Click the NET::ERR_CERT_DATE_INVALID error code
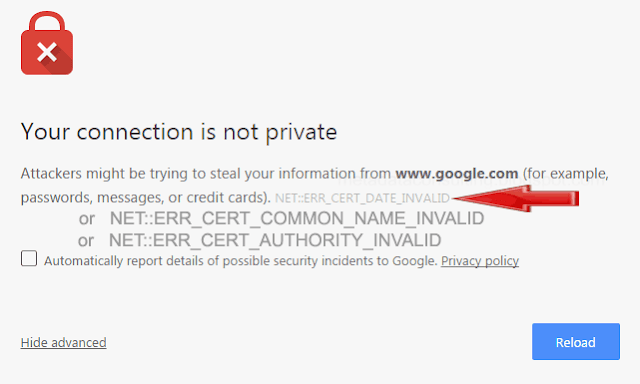The width and height of the screenshot is (640, 384). (362, 198)
